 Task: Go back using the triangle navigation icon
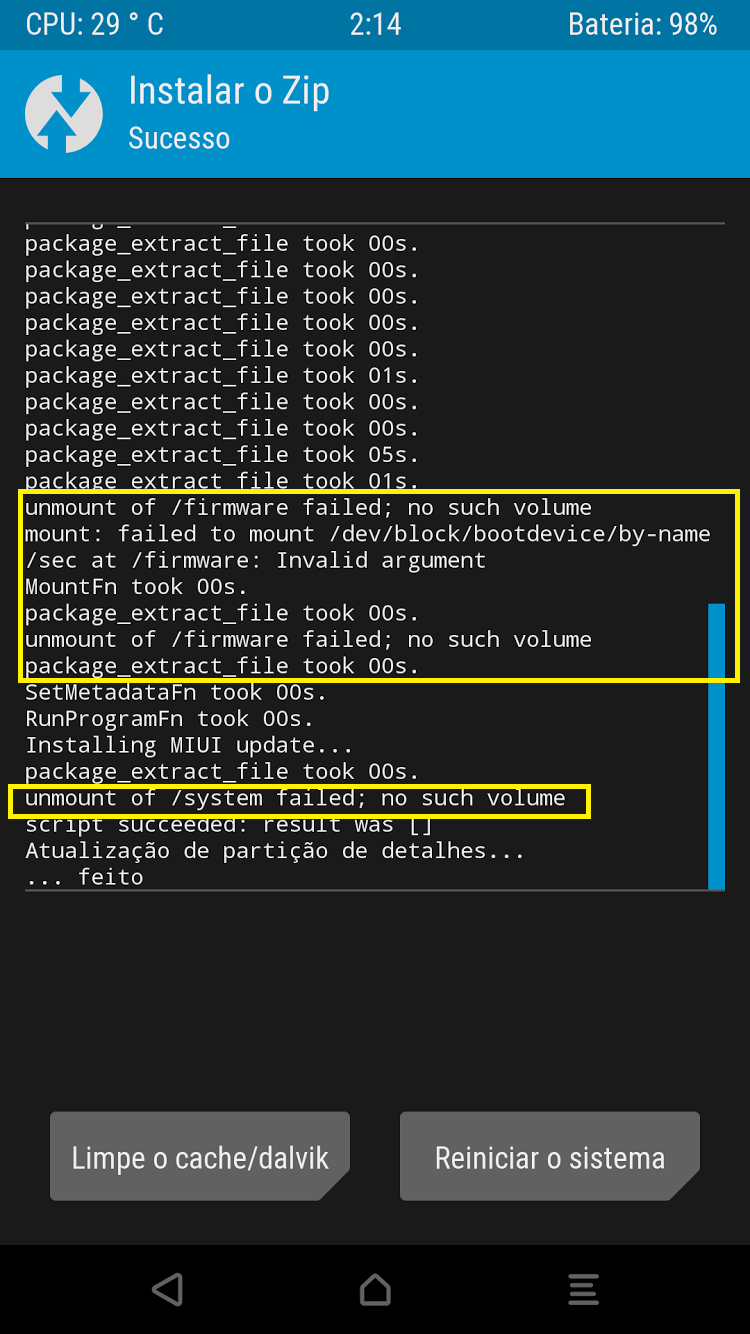click(168, 1289)
